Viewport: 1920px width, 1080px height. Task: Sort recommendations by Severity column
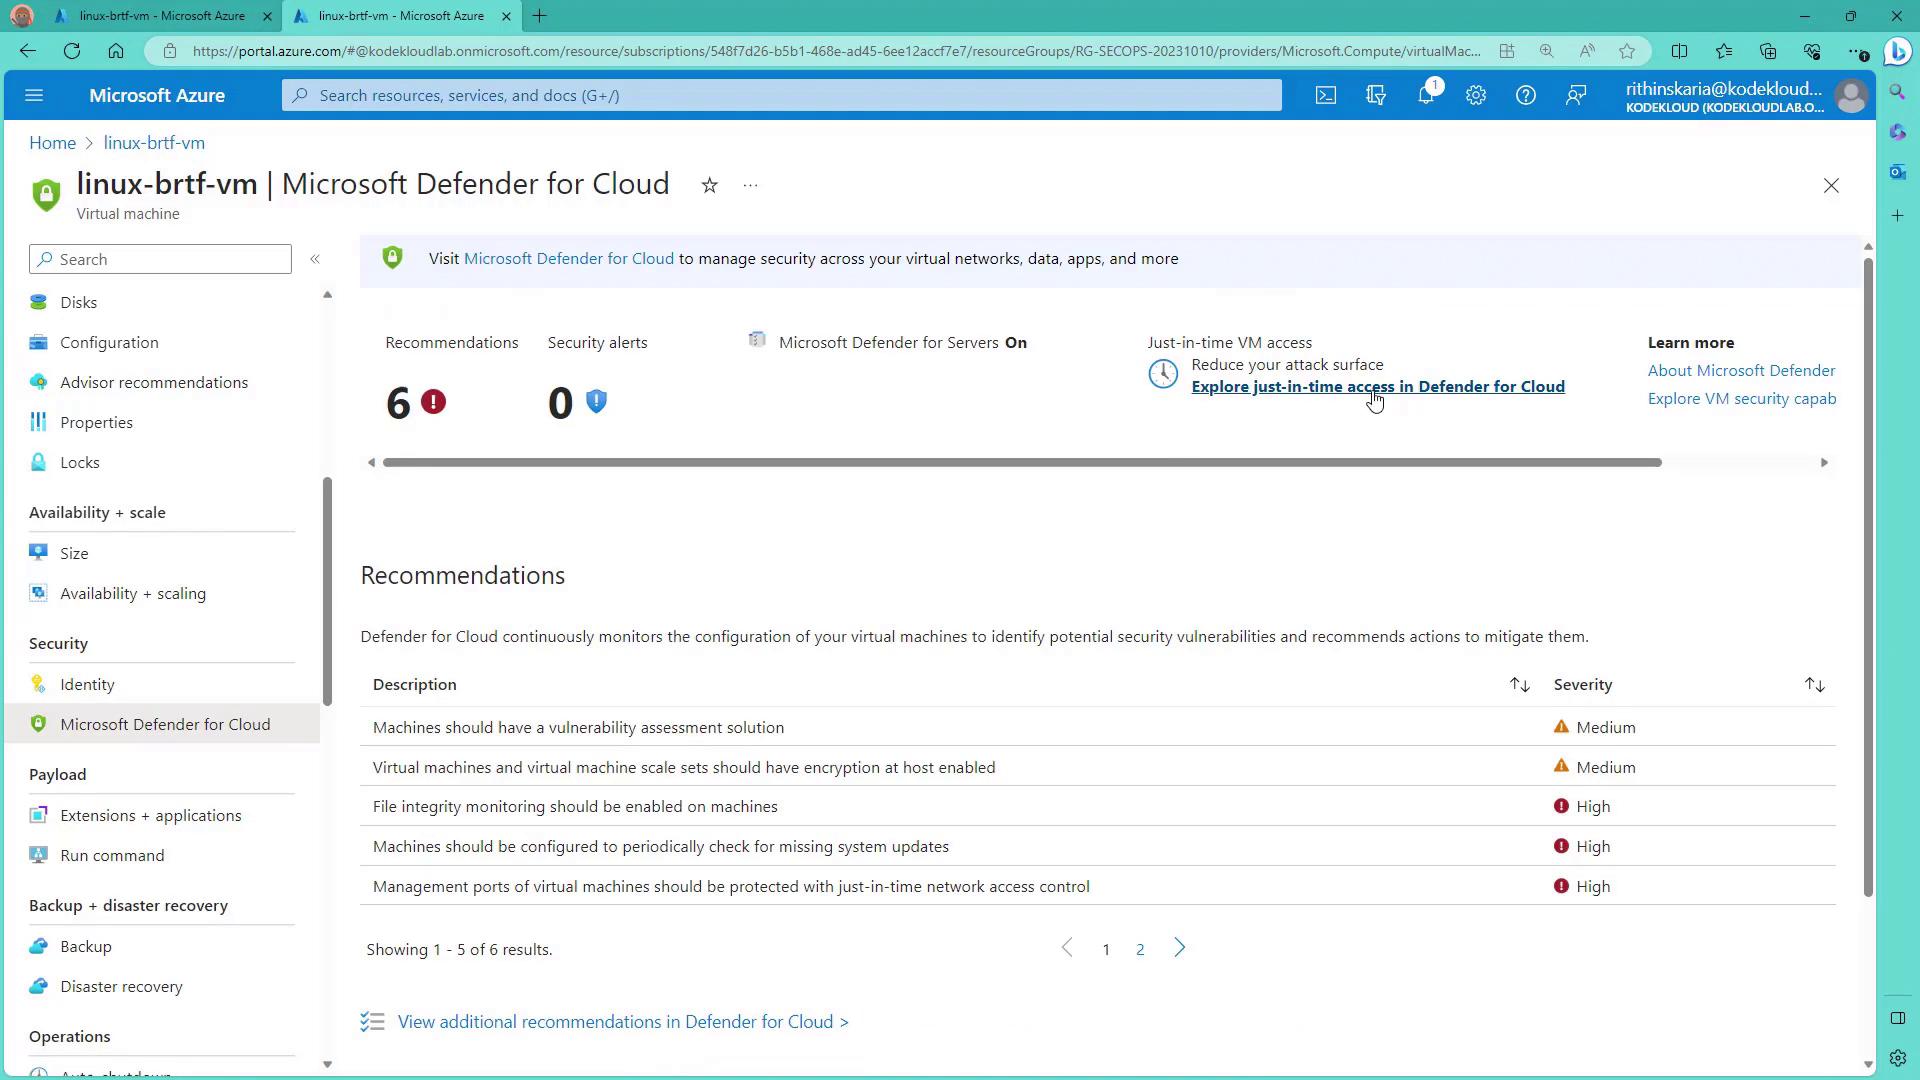coord(1814,685)
